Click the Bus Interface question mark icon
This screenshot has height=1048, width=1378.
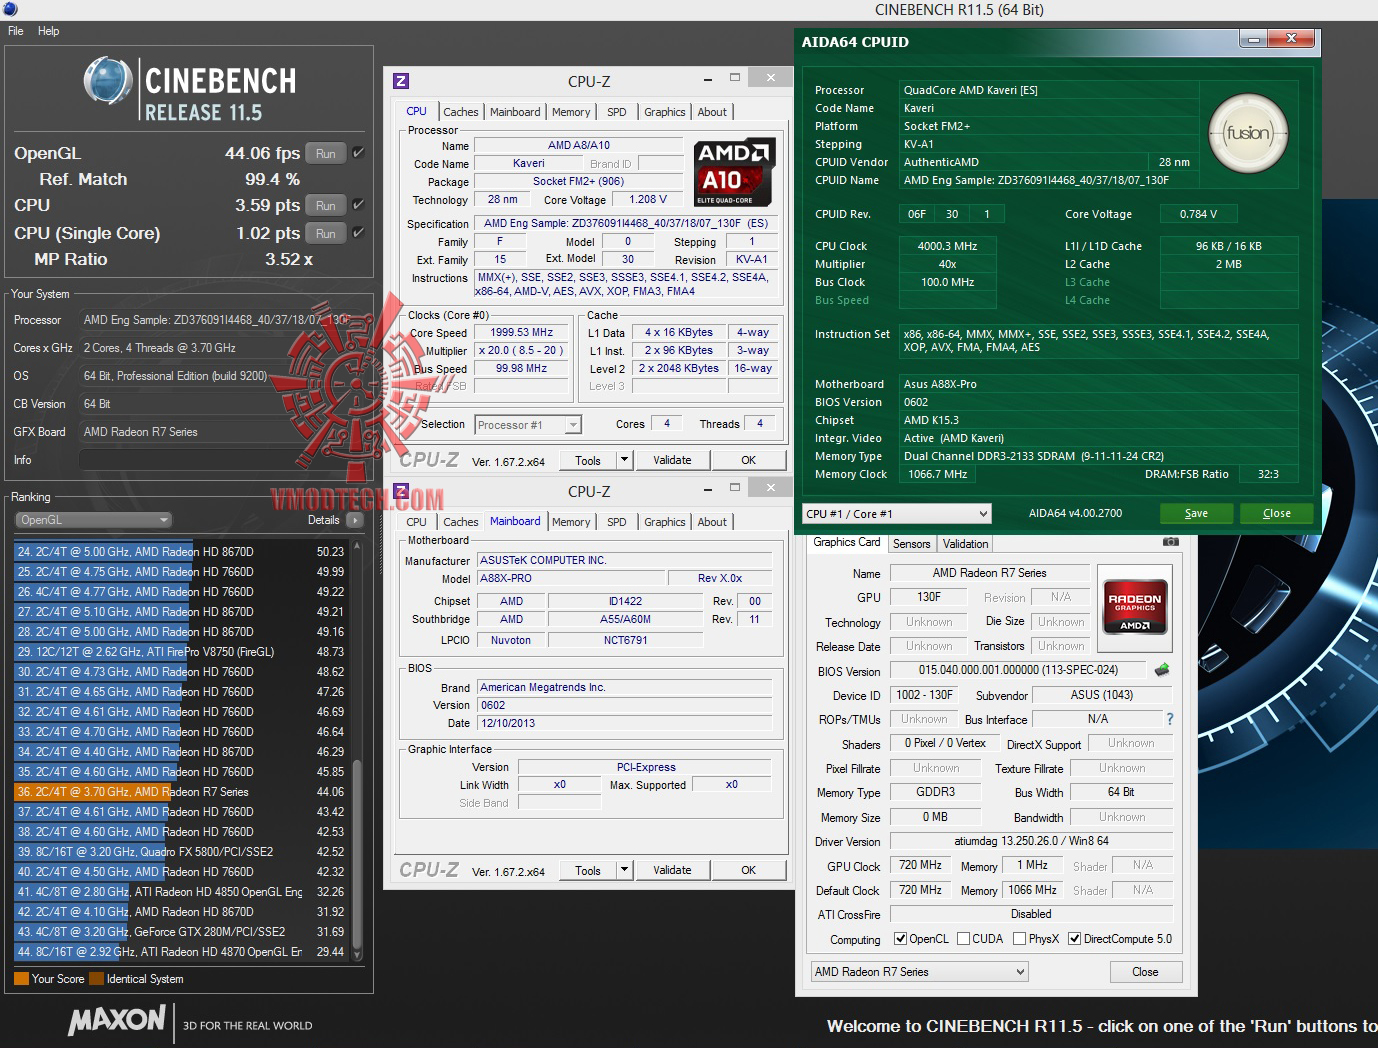pyautogui.click(x=1169, y=719)
